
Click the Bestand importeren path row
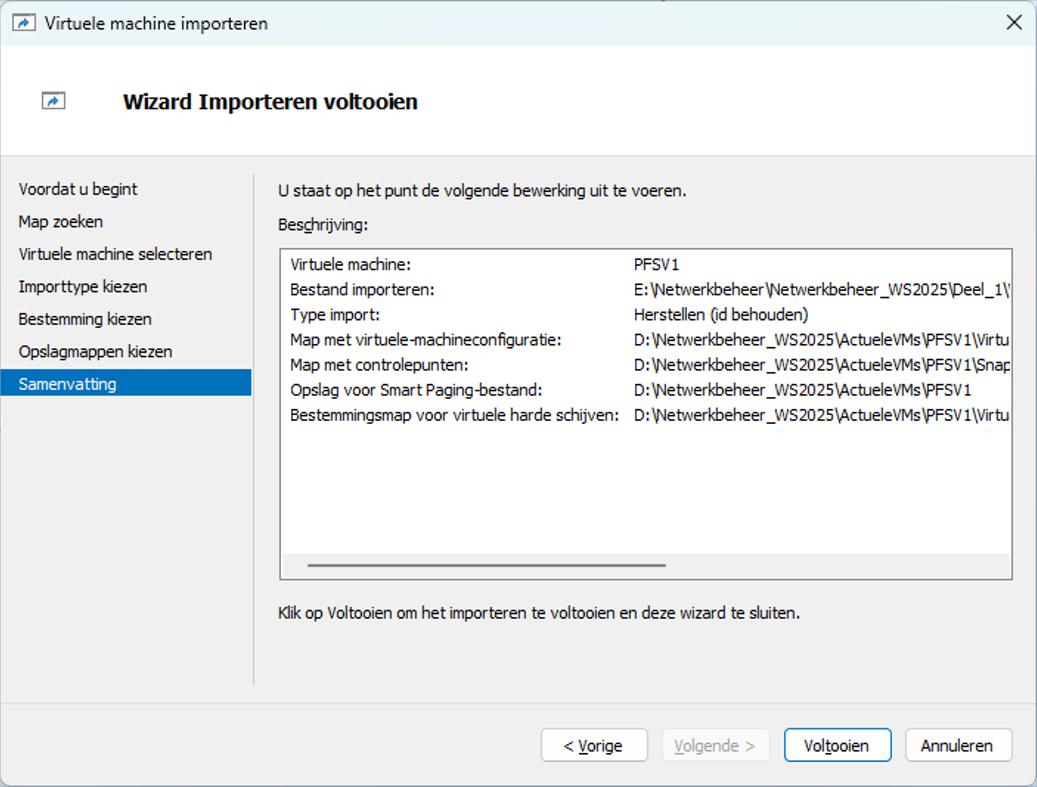point(645,290)
